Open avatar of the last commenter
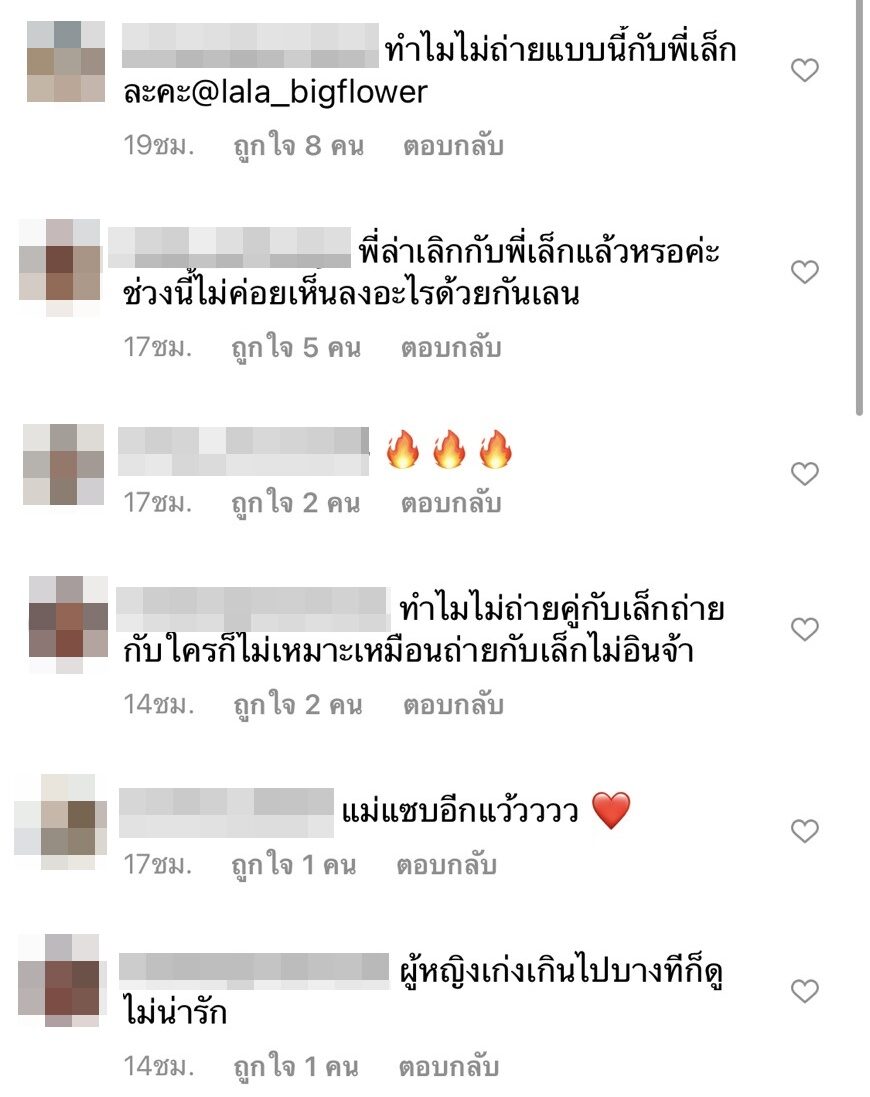870x1097 pixels. tap(59, 979)
